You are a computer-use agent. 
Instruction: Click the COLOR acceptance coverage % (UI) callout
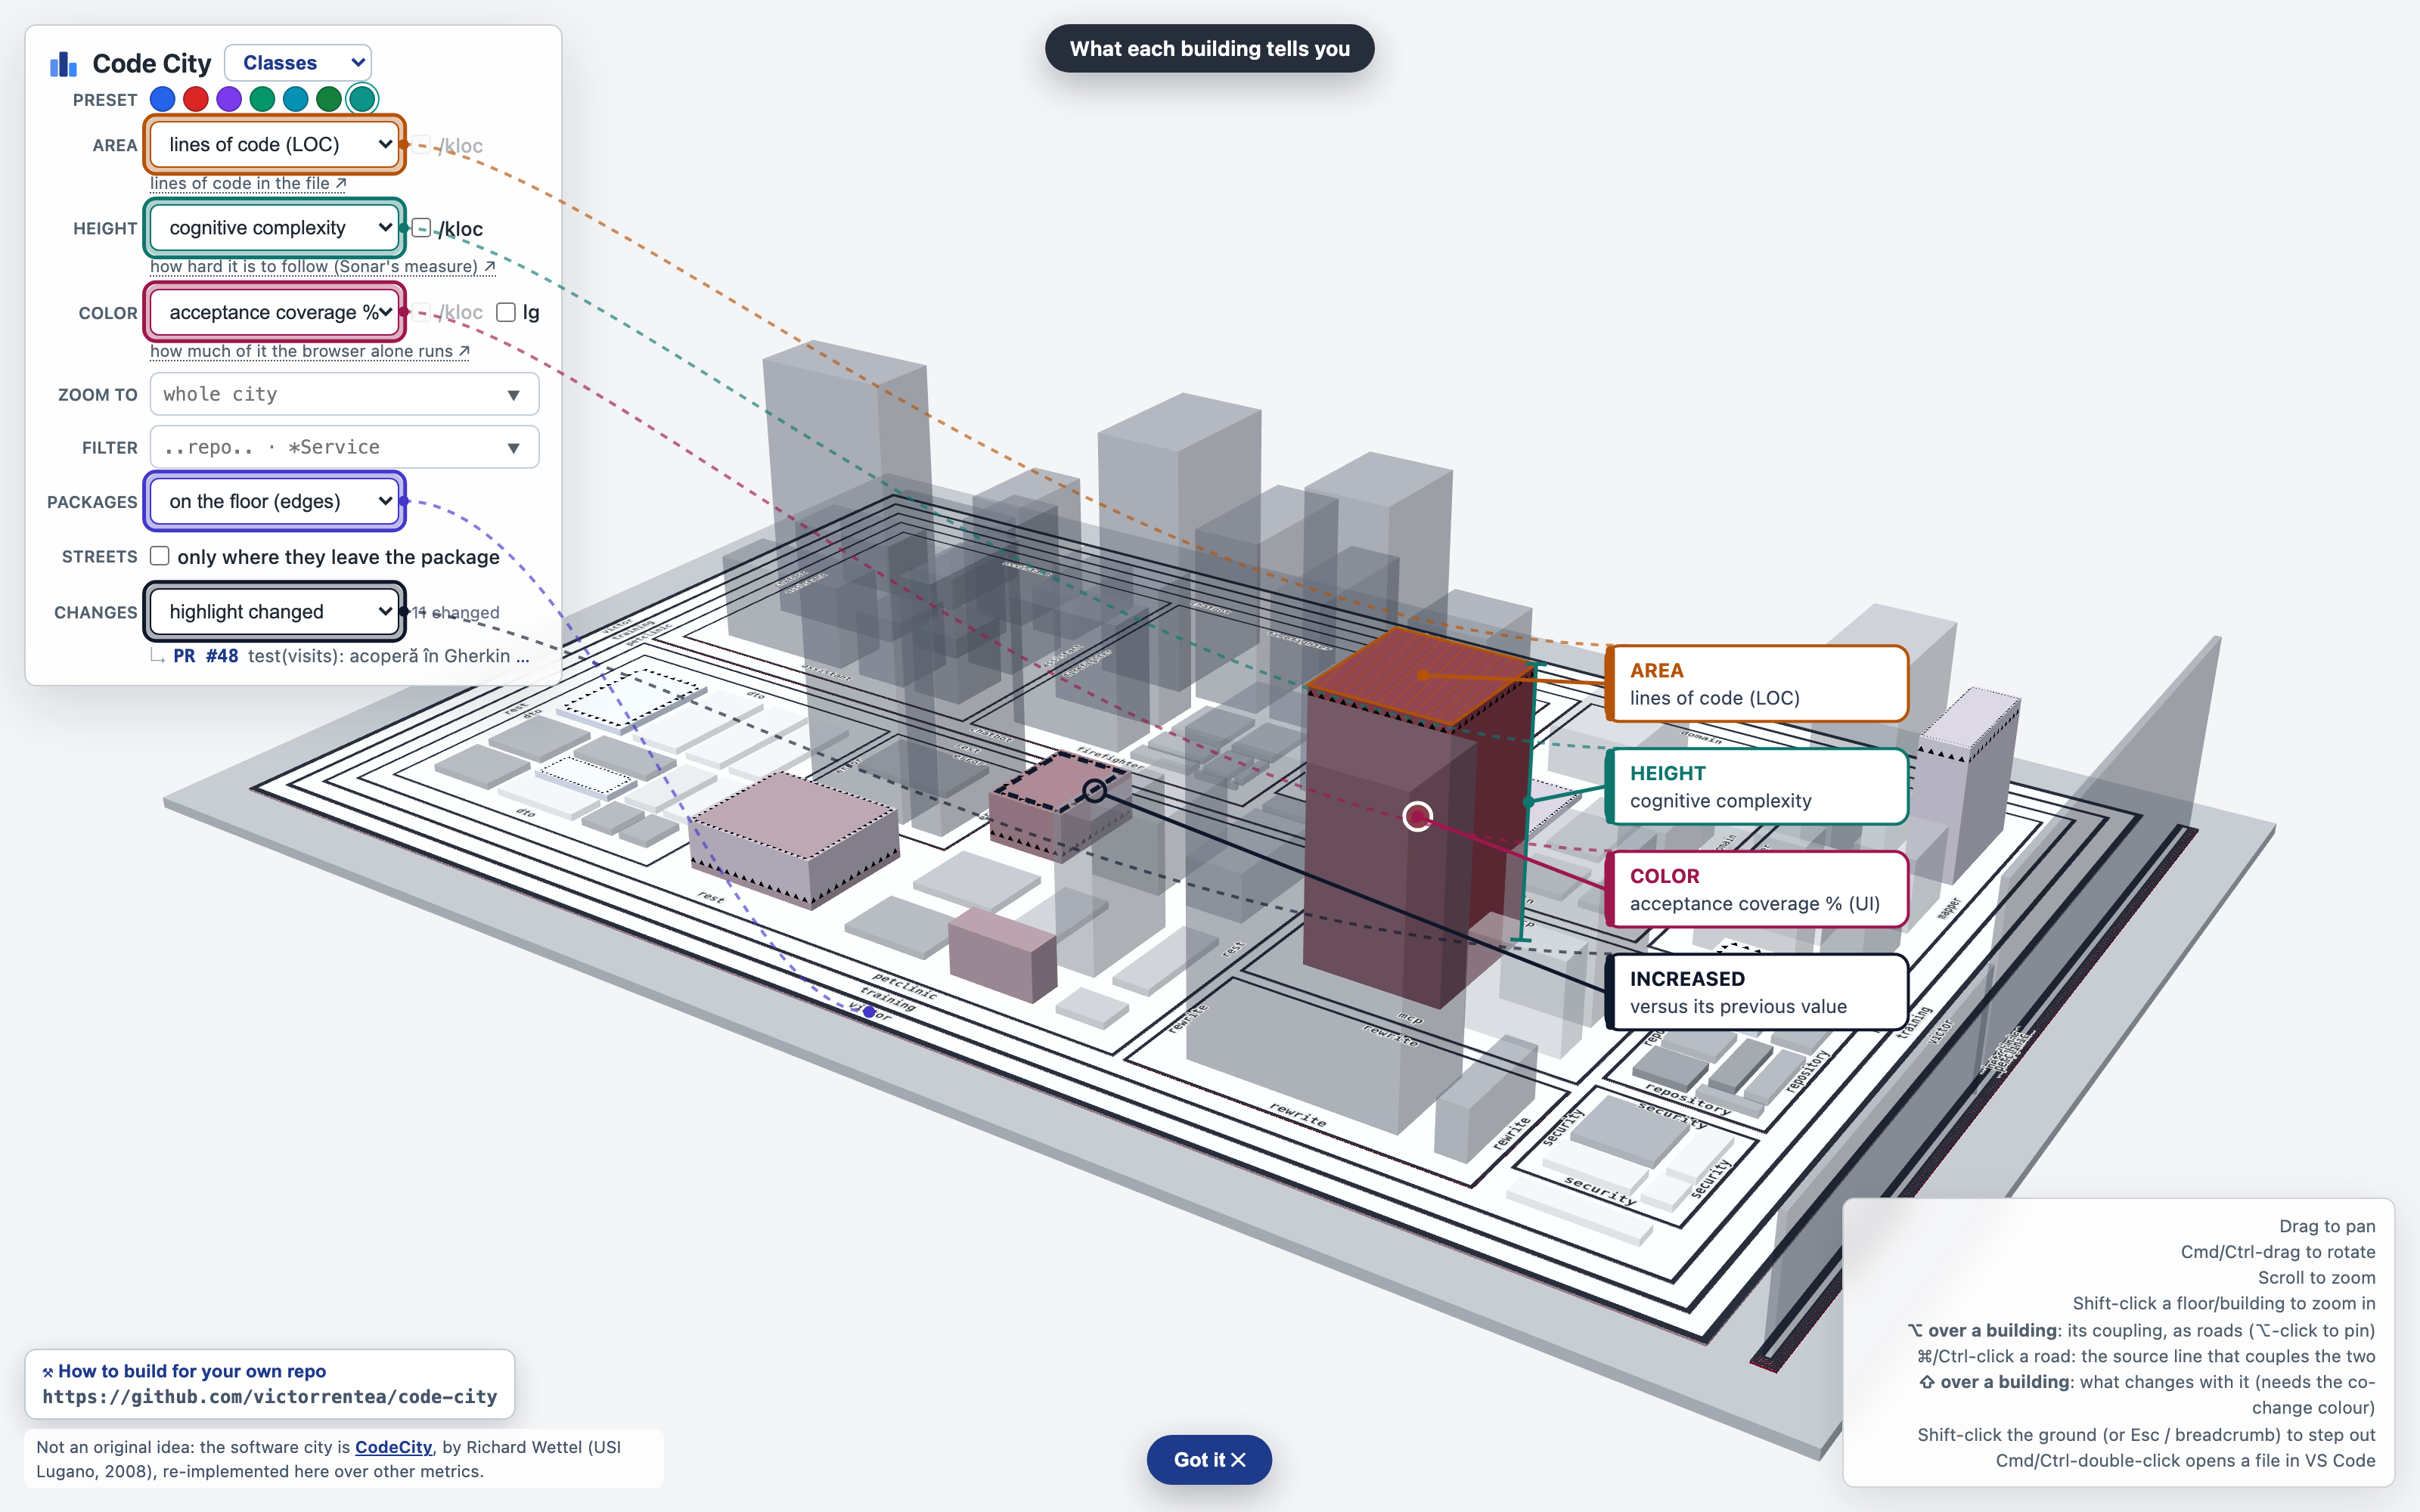click(1757, 889)
